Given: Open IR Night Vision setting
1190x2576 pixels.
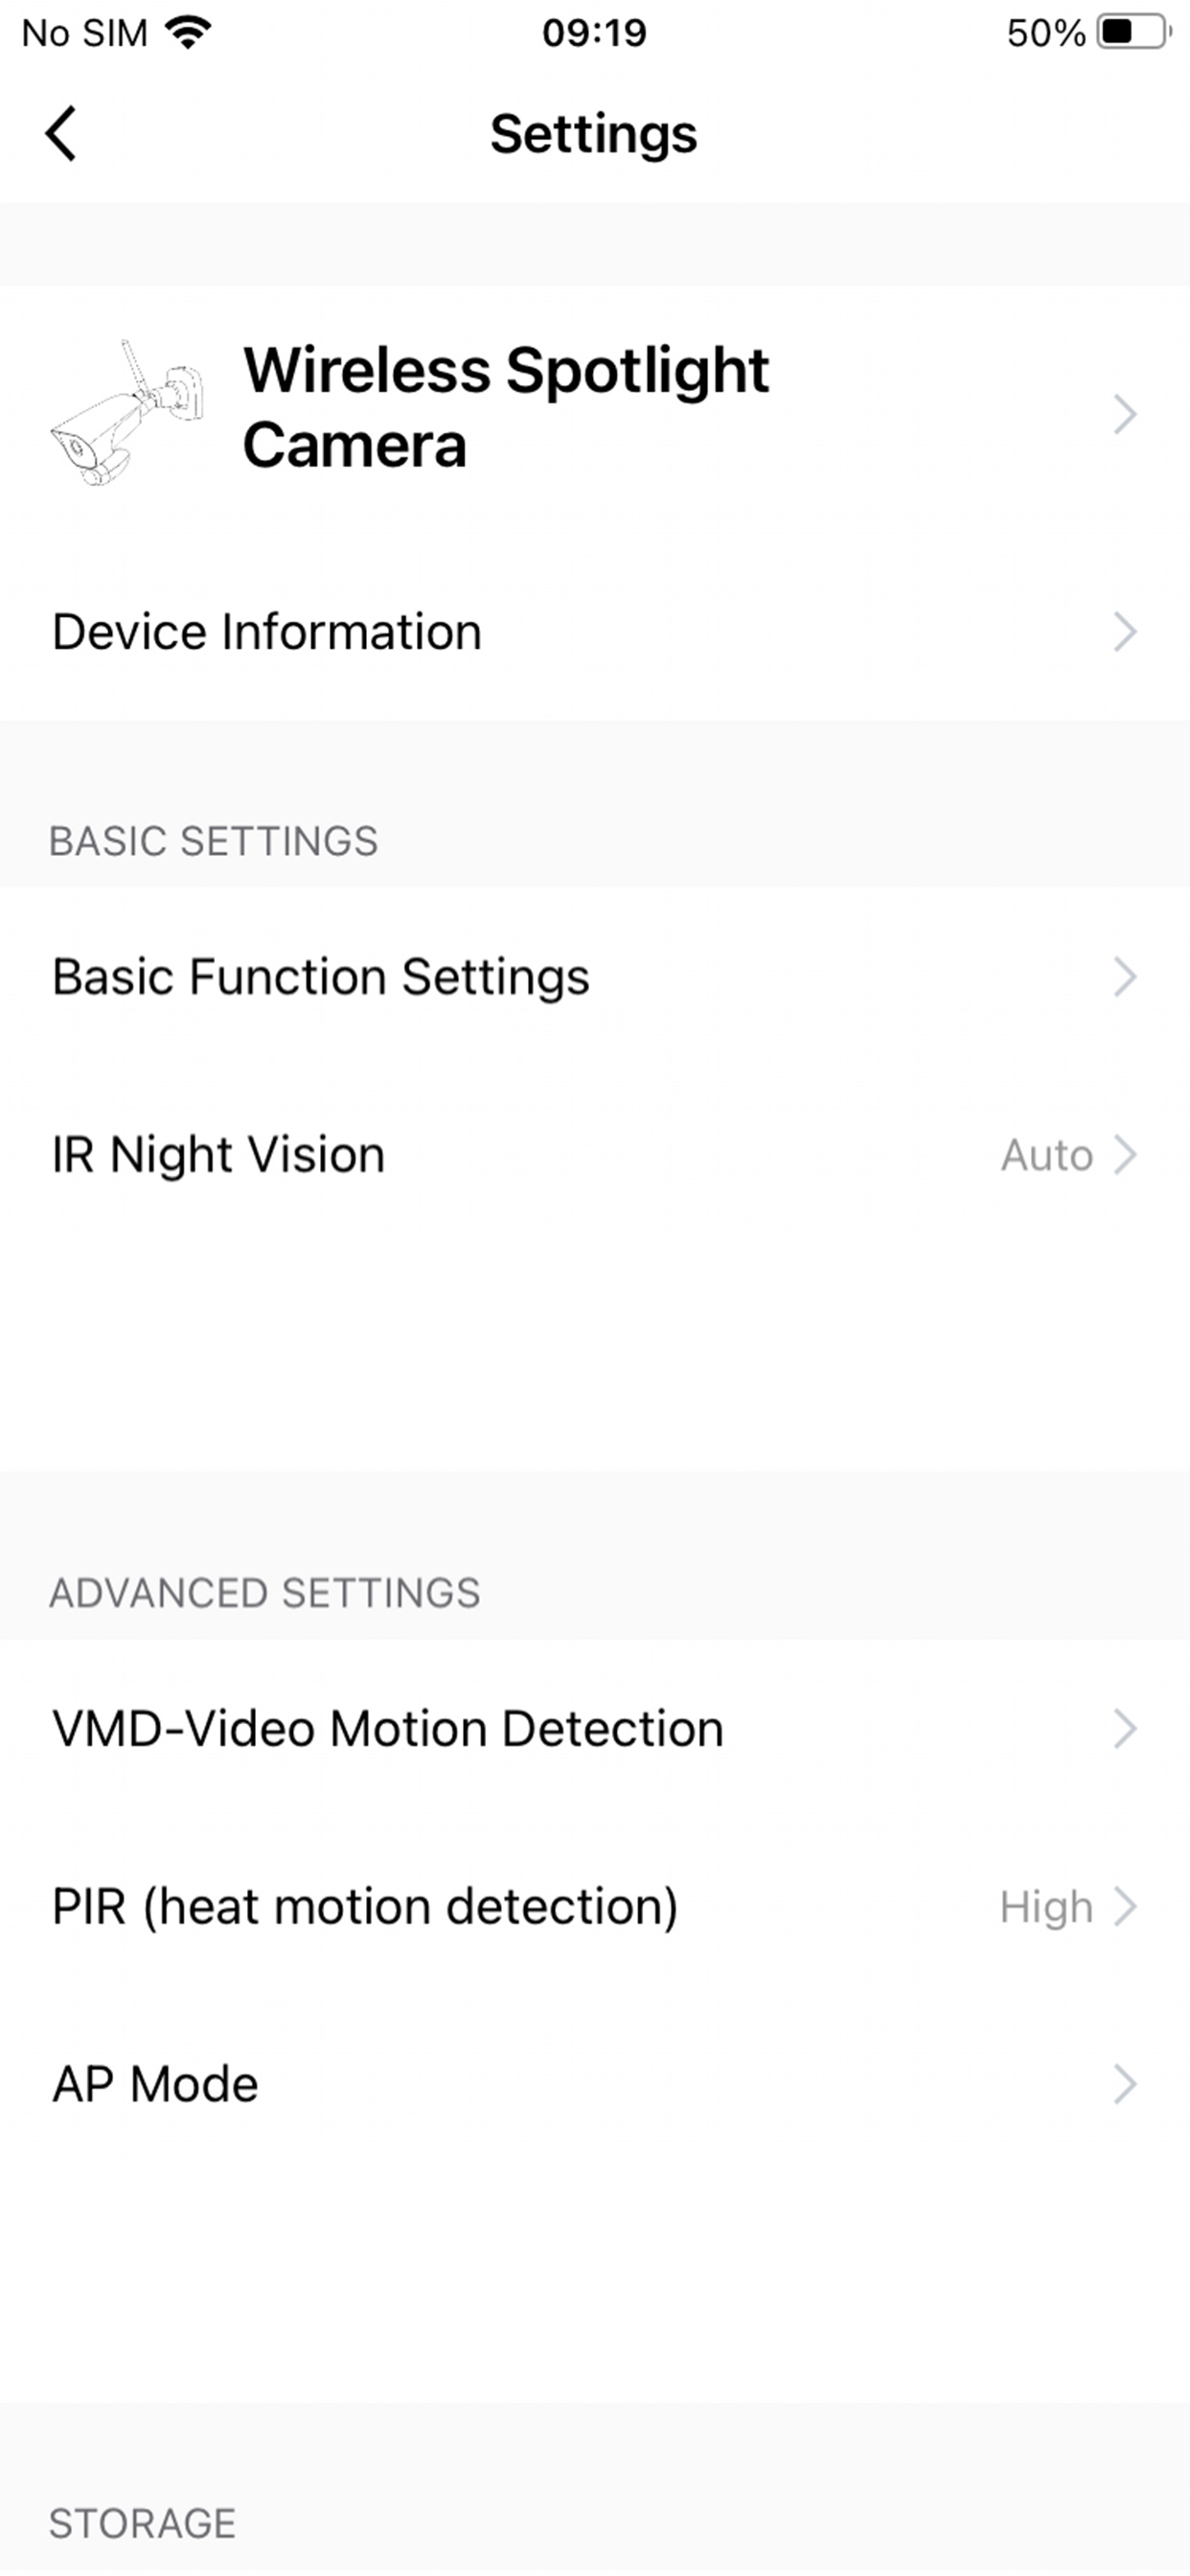Looking at the screenshot, I should [x=595, y=1155].
